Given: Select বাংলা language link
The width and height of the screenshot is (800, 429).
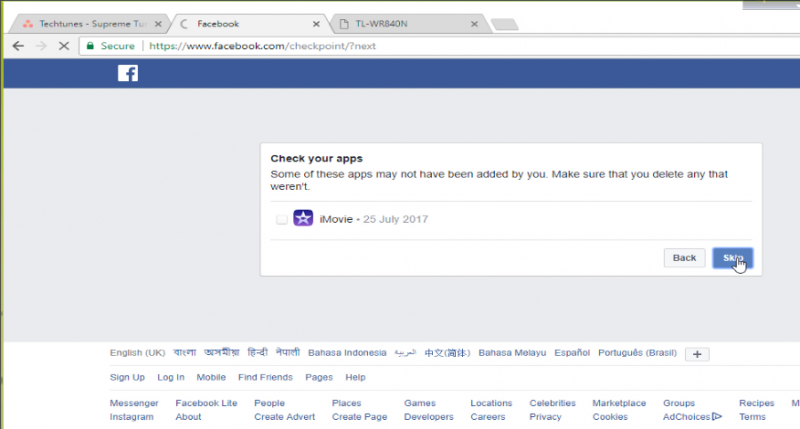Looking at the screenshot, I should [185, 352].
